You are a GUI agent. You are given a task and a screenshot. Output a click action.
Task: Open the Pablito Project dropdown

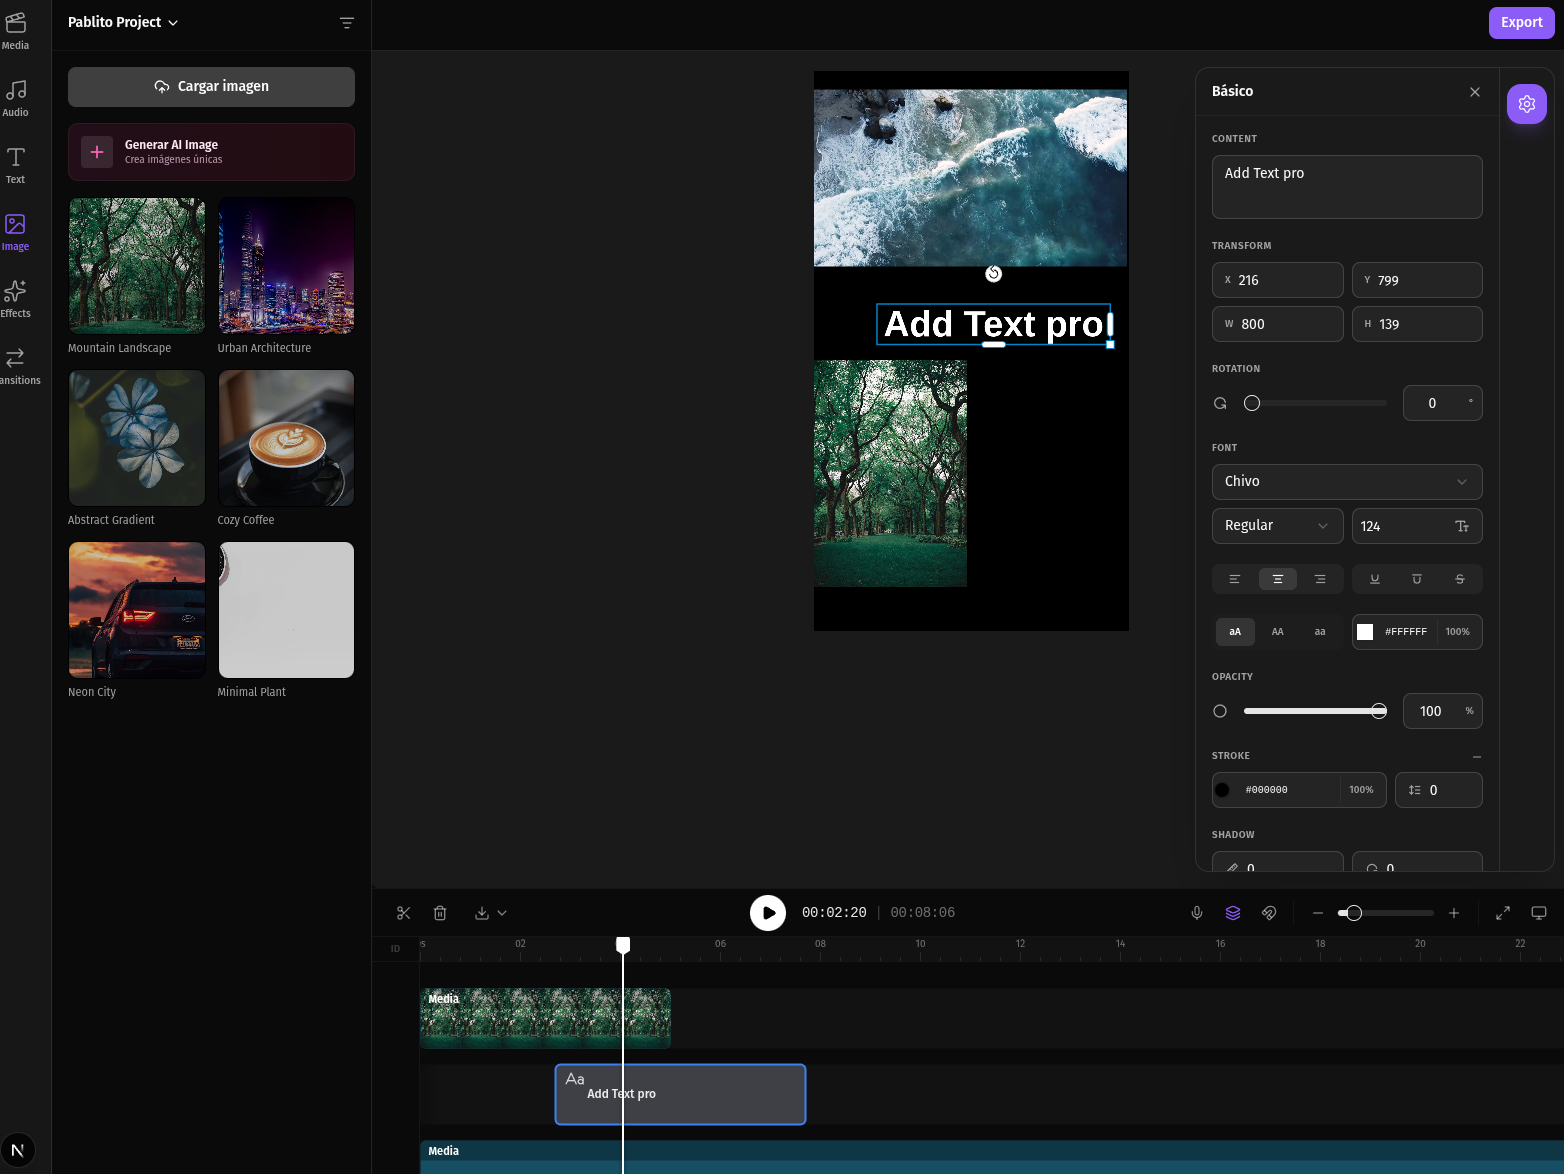(122, 22)
